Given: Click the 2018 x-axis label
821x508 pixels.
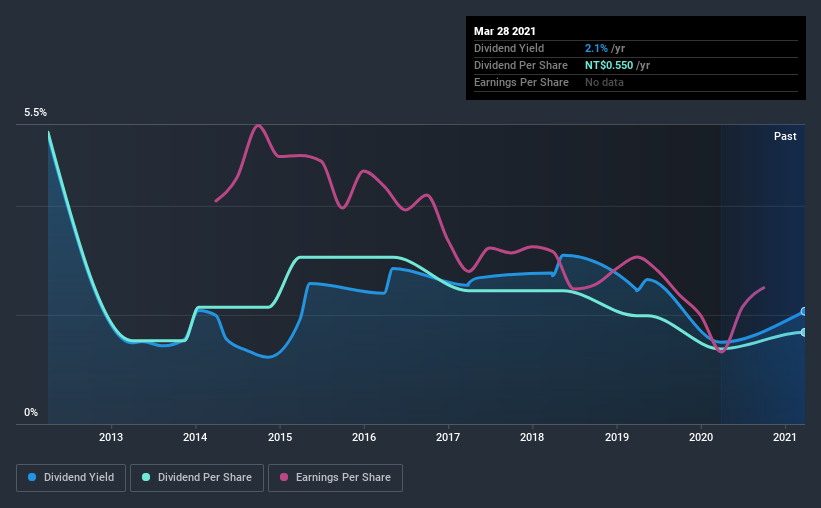Looking at the screenshot, I should click(x=532, y=437).
